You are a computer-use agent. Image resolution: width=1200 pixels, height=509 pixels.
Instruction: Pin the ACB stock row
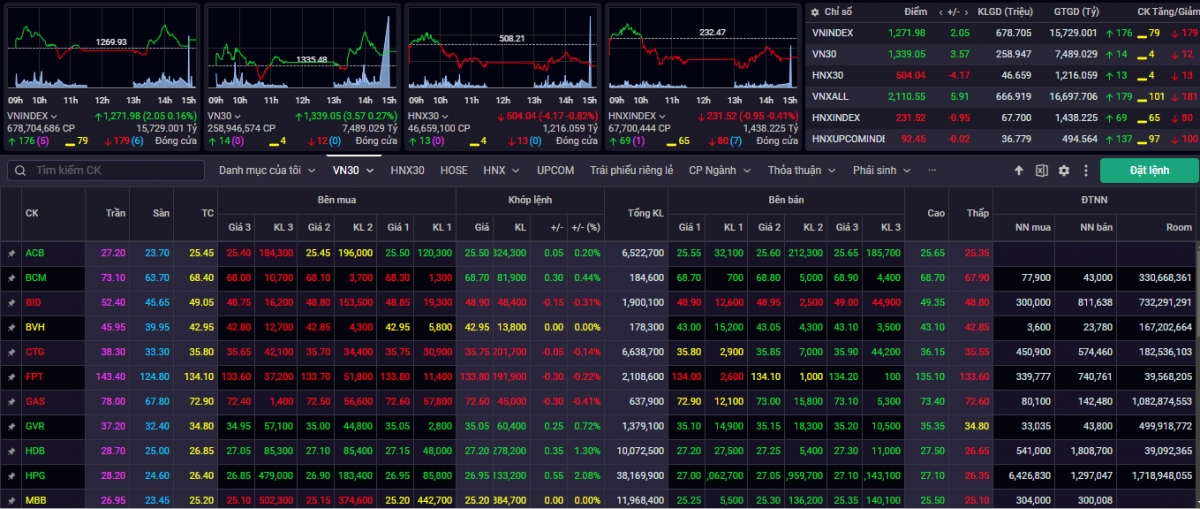11,253
